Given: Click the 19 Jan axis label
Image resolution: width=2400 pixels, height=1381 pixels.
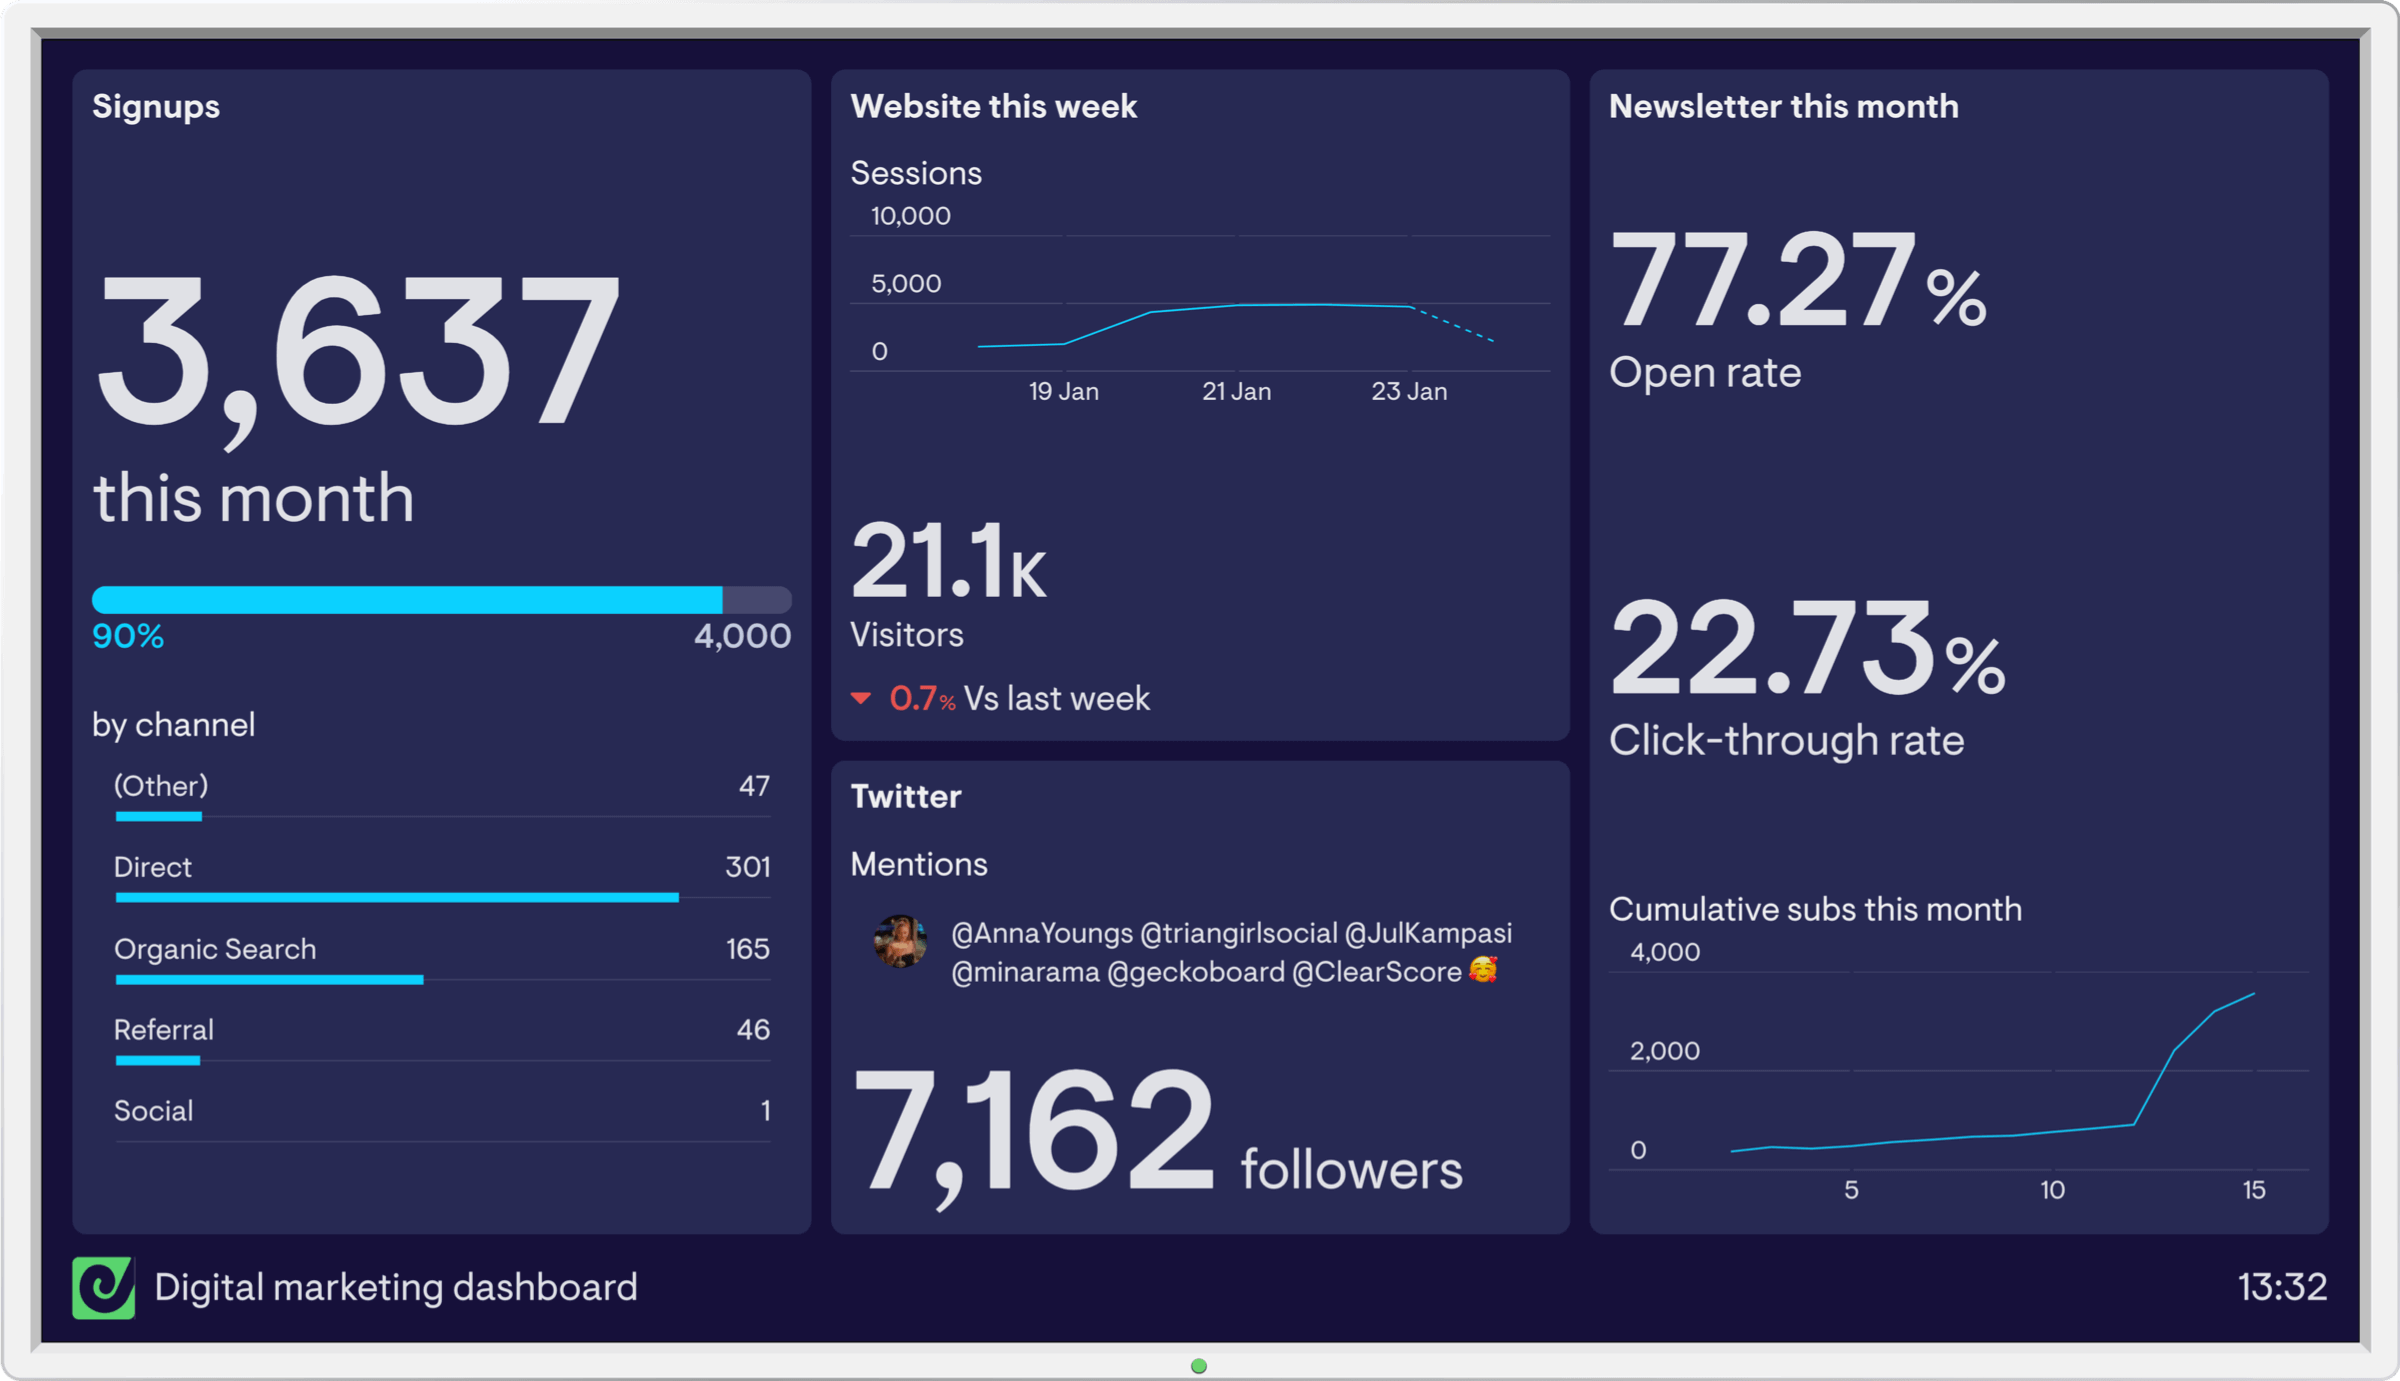Looking at the screenshot, I should 1064,391.
